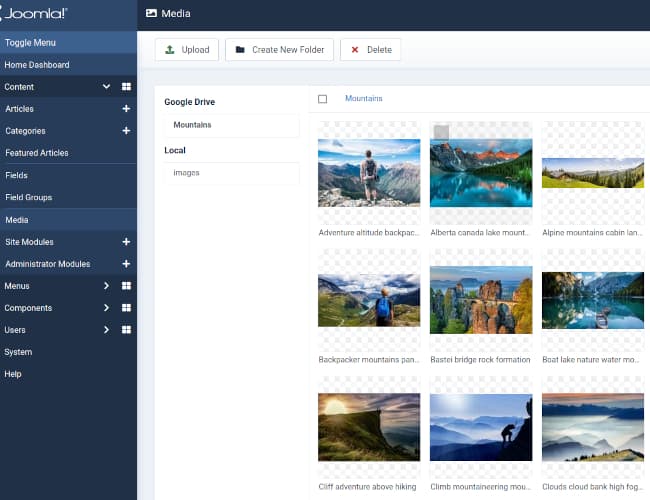This screenshot has height=500, width=650.
Task: Open the Users dashboard grid icon
Action: pos(126,330)
